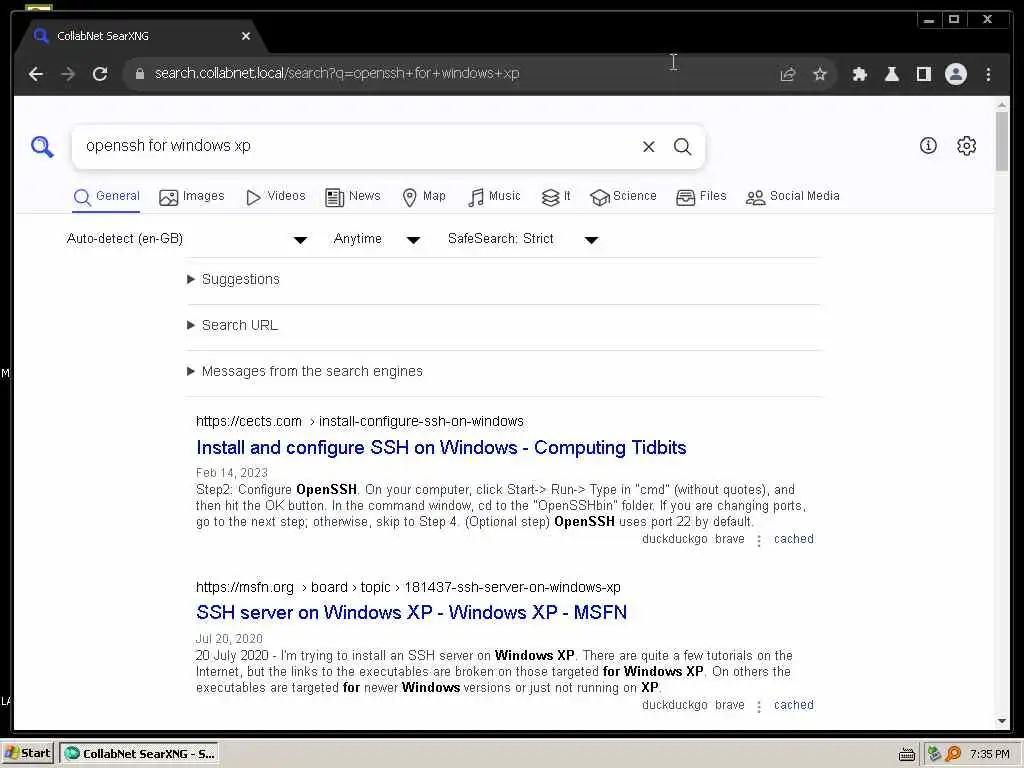Click the padlock site info icon

[140, 74]
